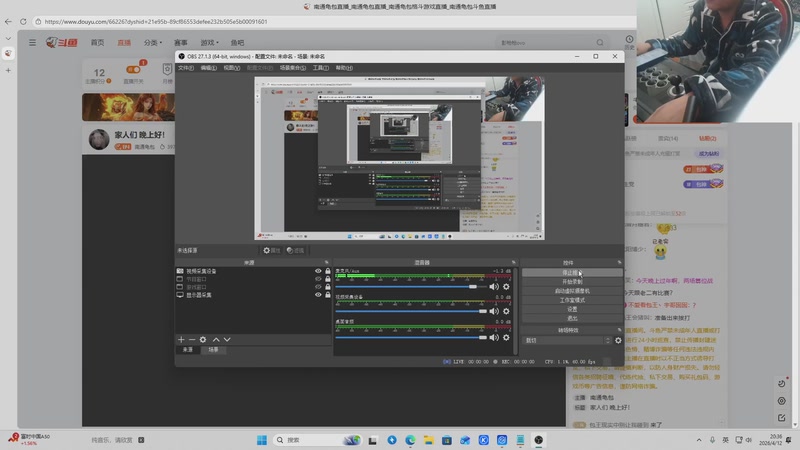Click OBS icon in the taskbar
Image resolution: width=800 pixels, height=450 pixels.
click(539, 440)
